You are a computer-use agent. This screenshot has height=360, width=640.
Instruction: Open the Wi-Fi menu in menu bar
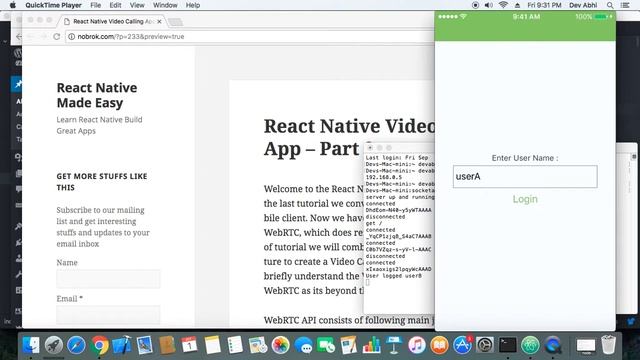tap(503, 5)
